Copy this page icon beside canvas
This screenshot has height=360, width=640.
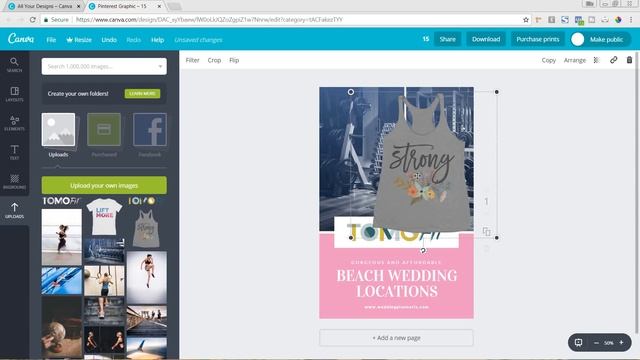point(487,231)
